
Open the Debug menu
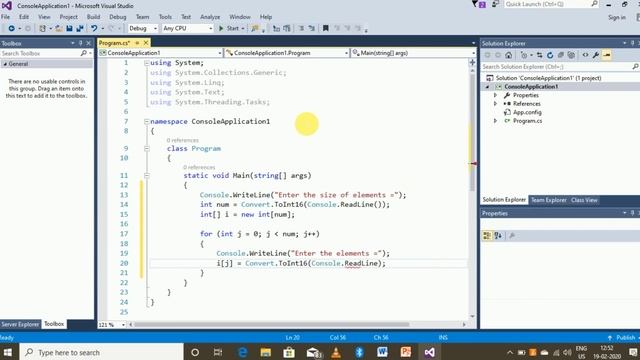tap(118, 17)
